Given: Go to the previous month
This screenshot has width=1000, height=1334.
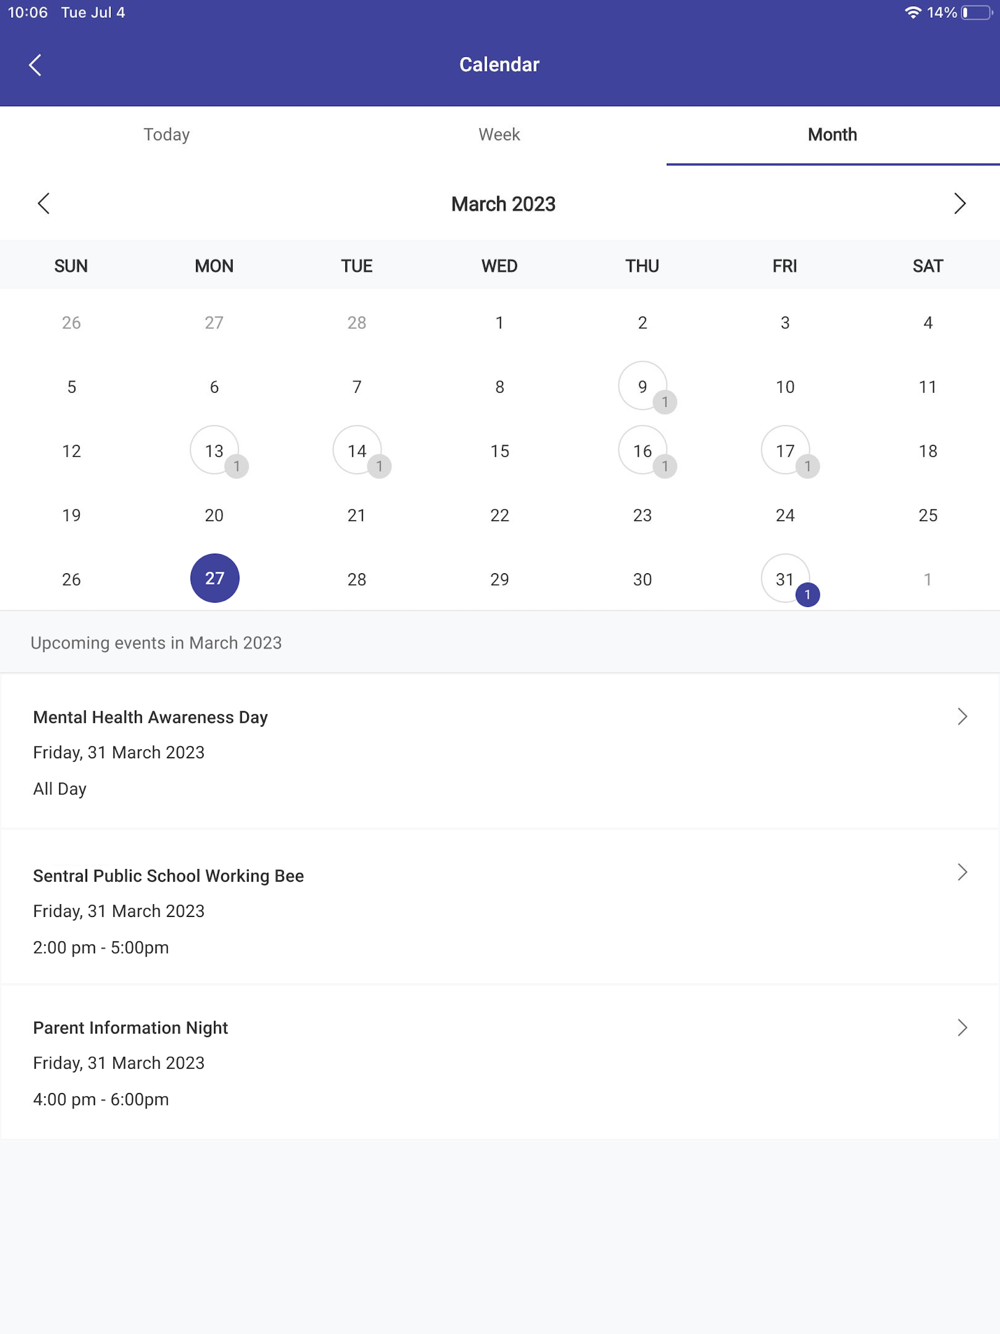Looking at the screenshot, I should 43,204.
